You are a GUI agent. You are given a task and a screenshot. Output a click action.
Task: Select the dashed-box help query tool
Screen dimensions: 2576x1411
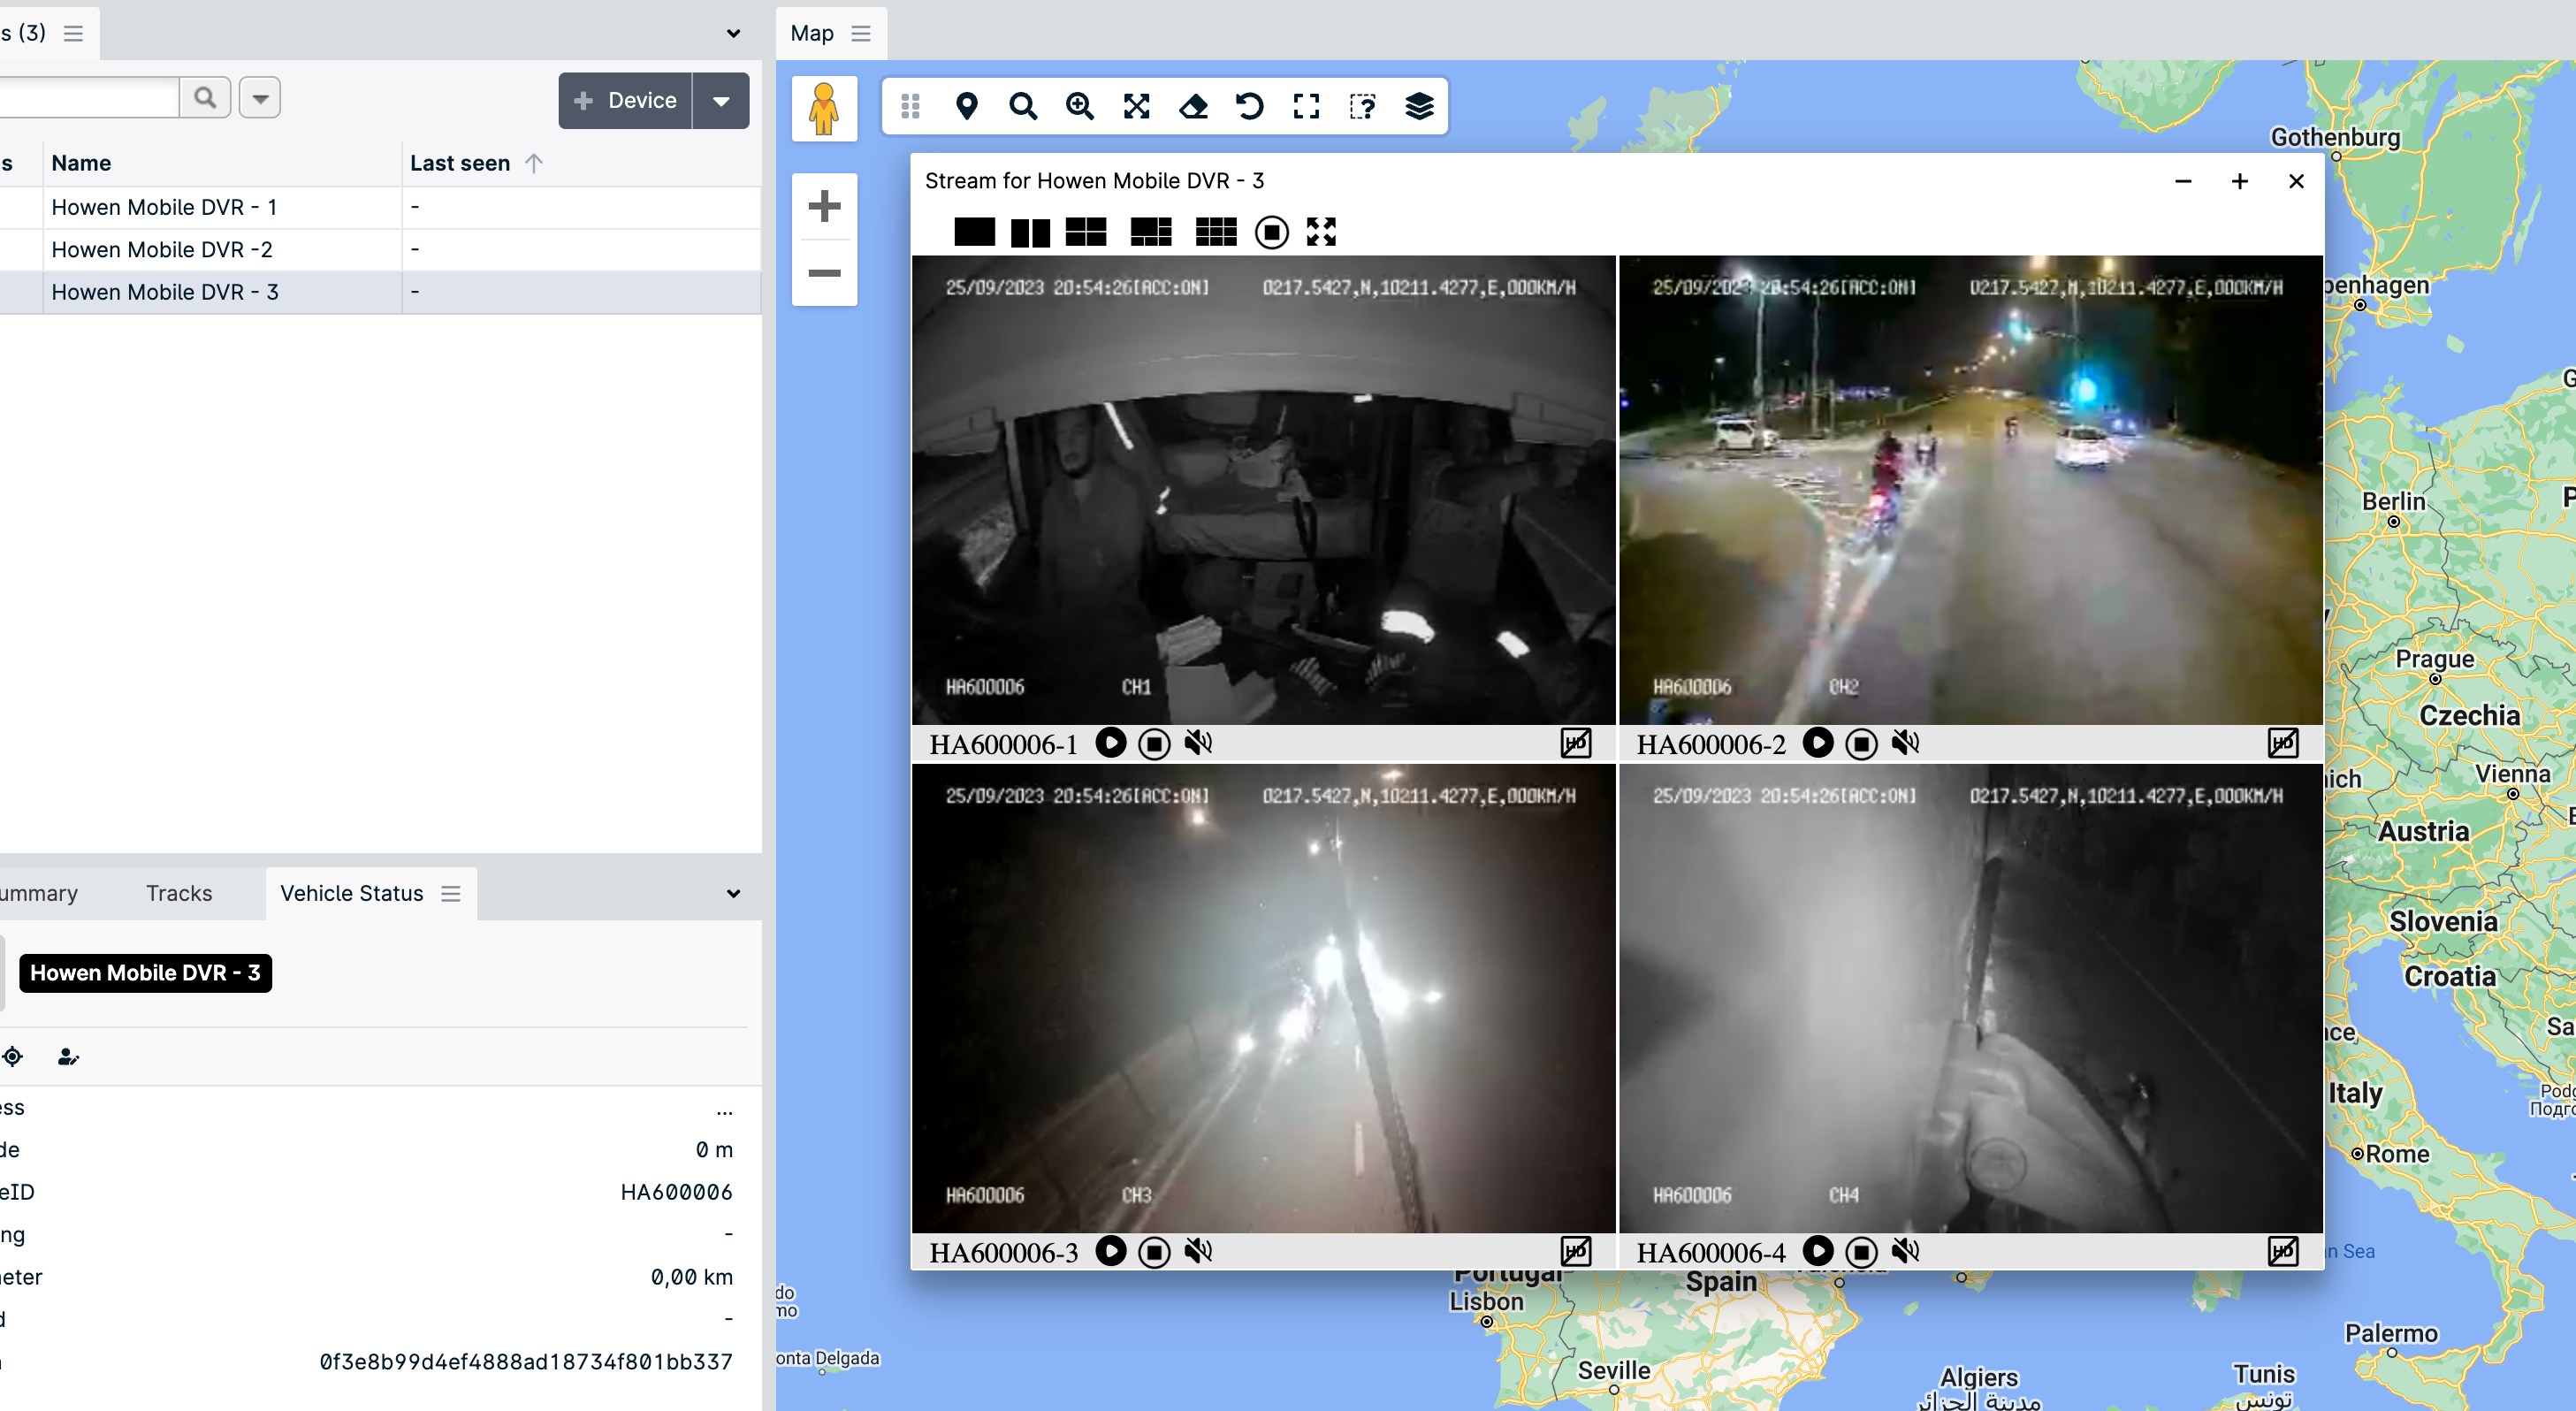[x=1363, y=106]
